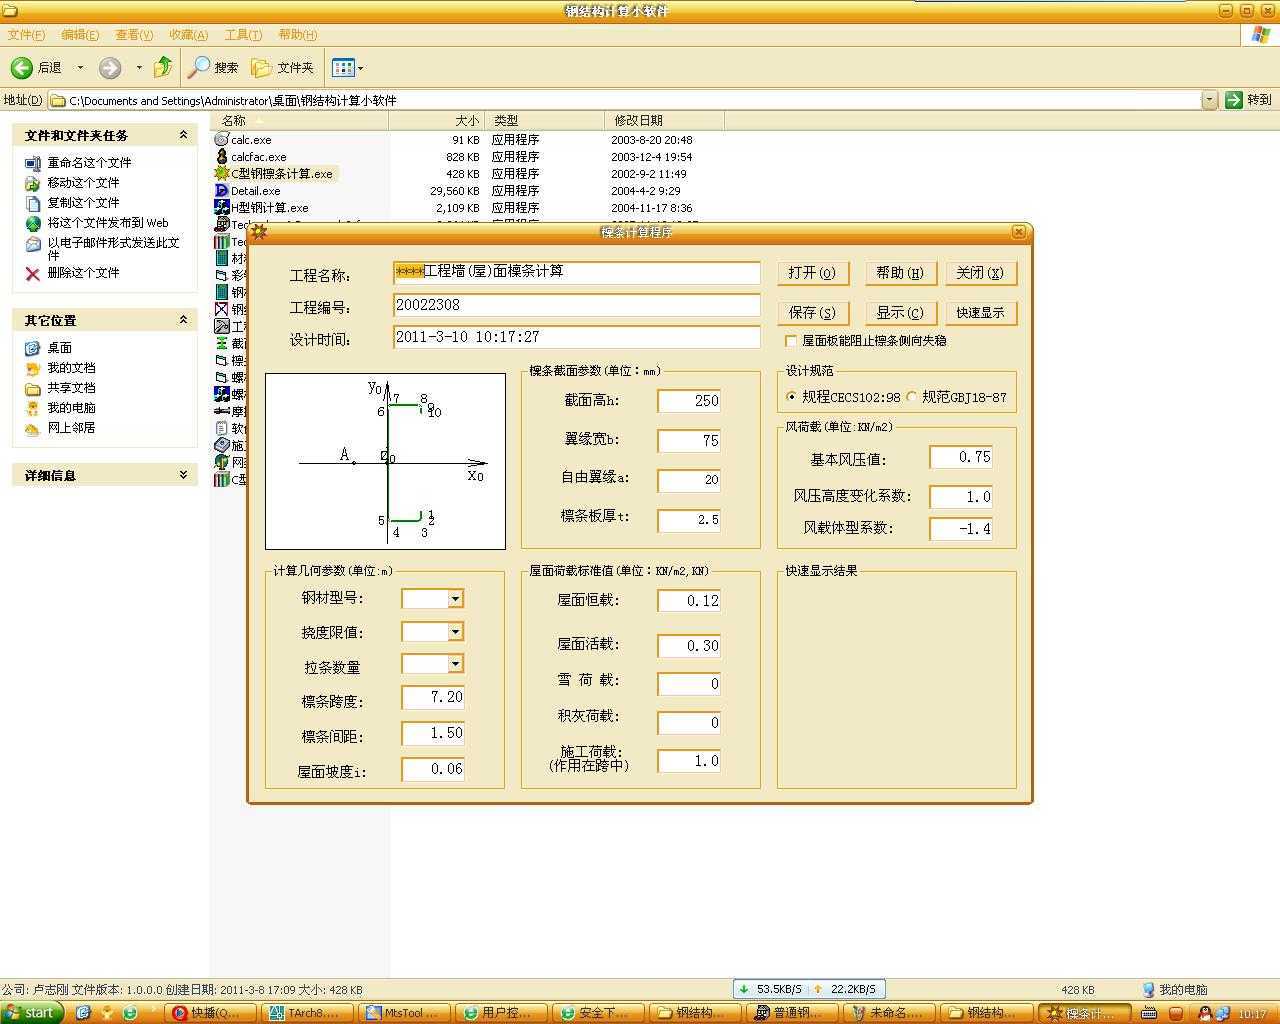Open the 挠度限值 dropdown

click(455, 632)
